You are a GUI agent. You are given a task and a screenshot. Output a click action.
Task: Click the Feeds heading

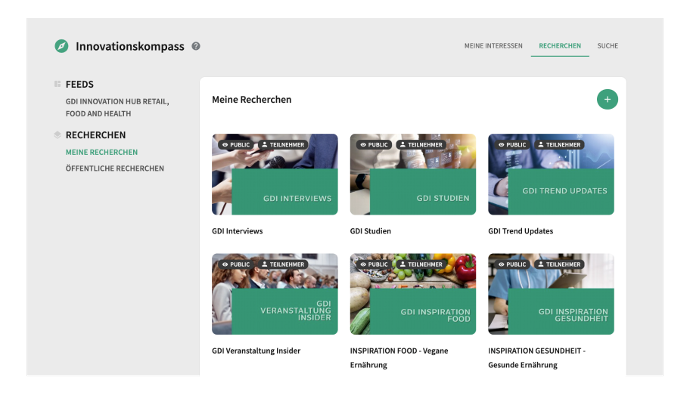(x=80, y=84)
